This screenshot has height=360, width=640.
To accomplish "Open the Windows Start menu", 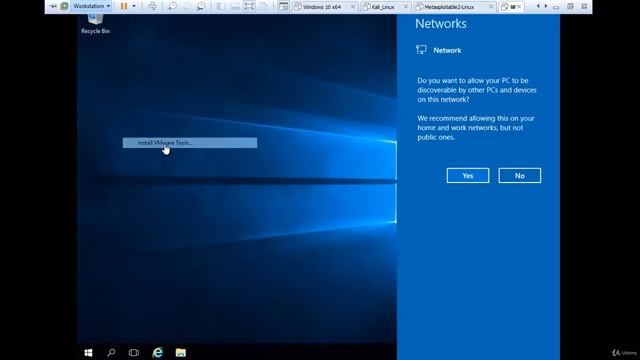I will pyautogui.click(x=88, y=353).
